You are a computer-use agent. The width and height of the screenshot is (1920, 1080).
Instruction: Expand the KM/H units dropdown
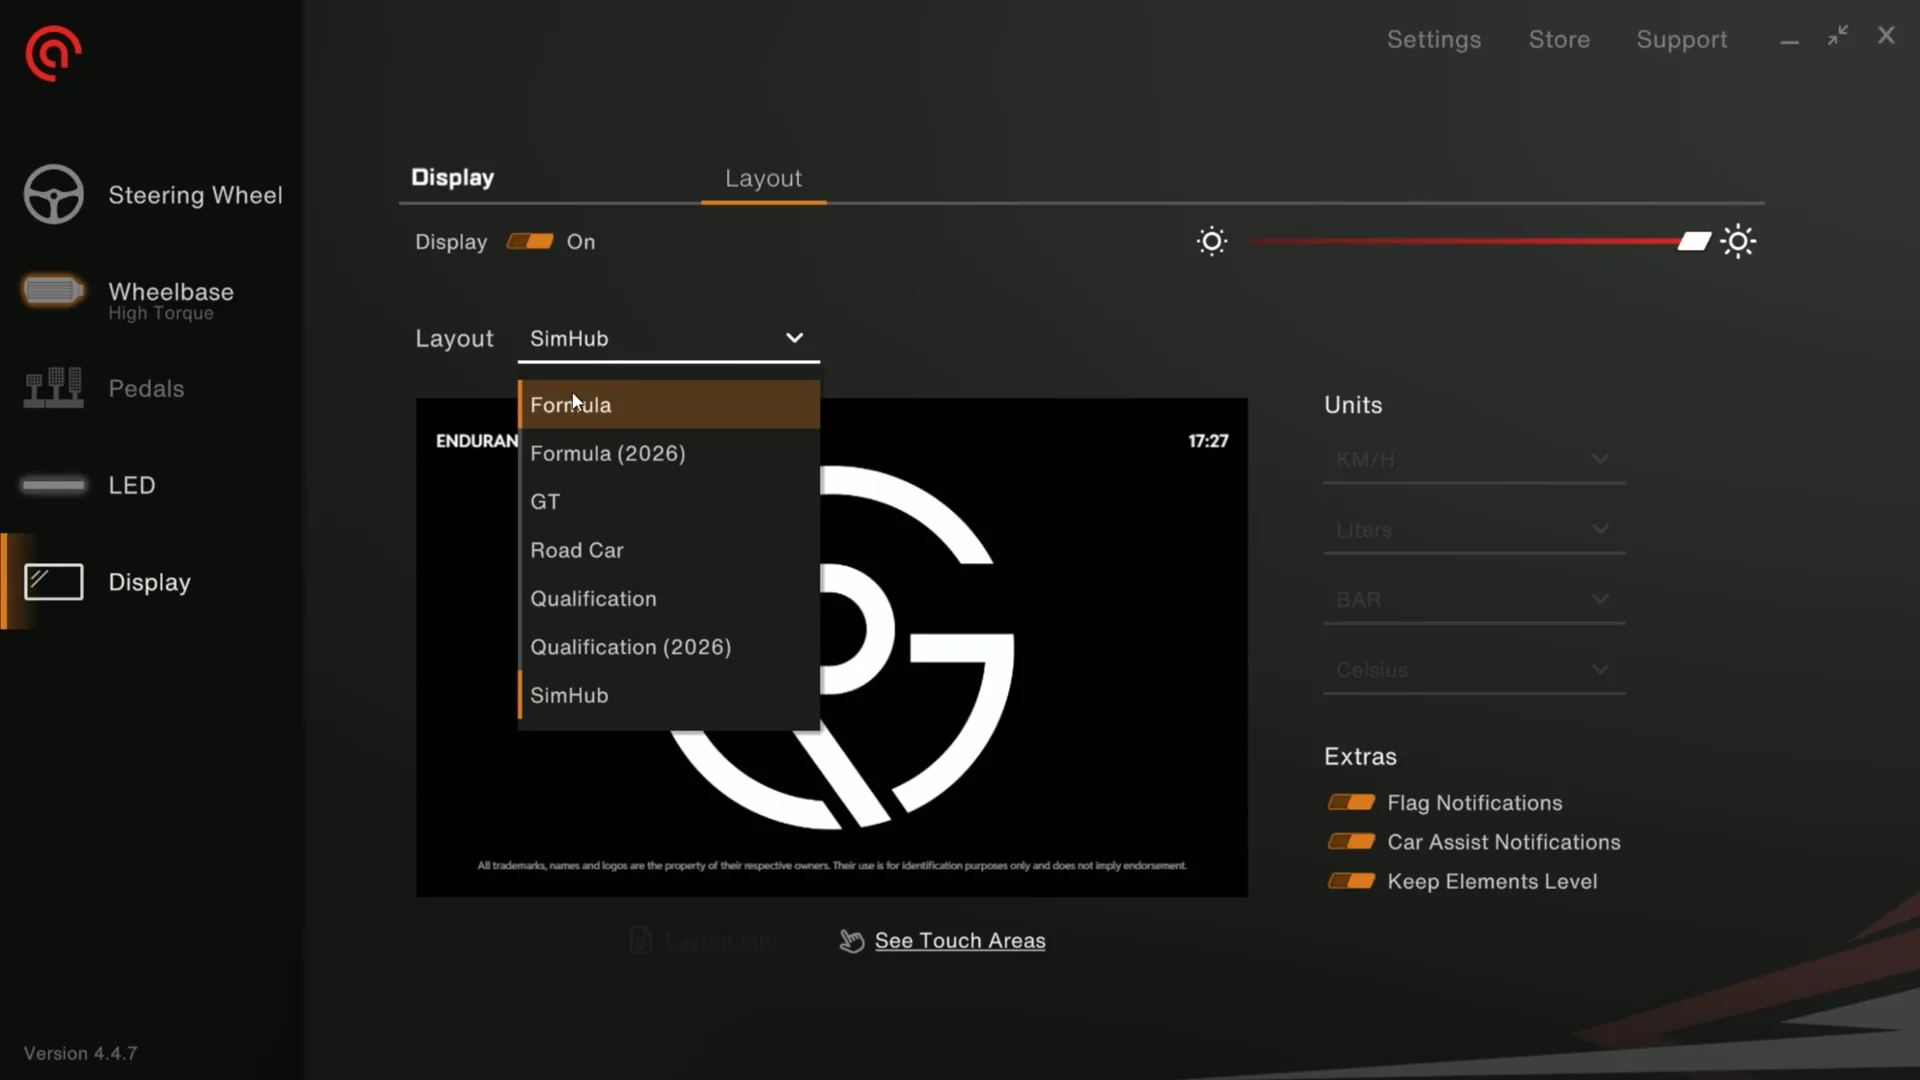[x=1474, y=460]
